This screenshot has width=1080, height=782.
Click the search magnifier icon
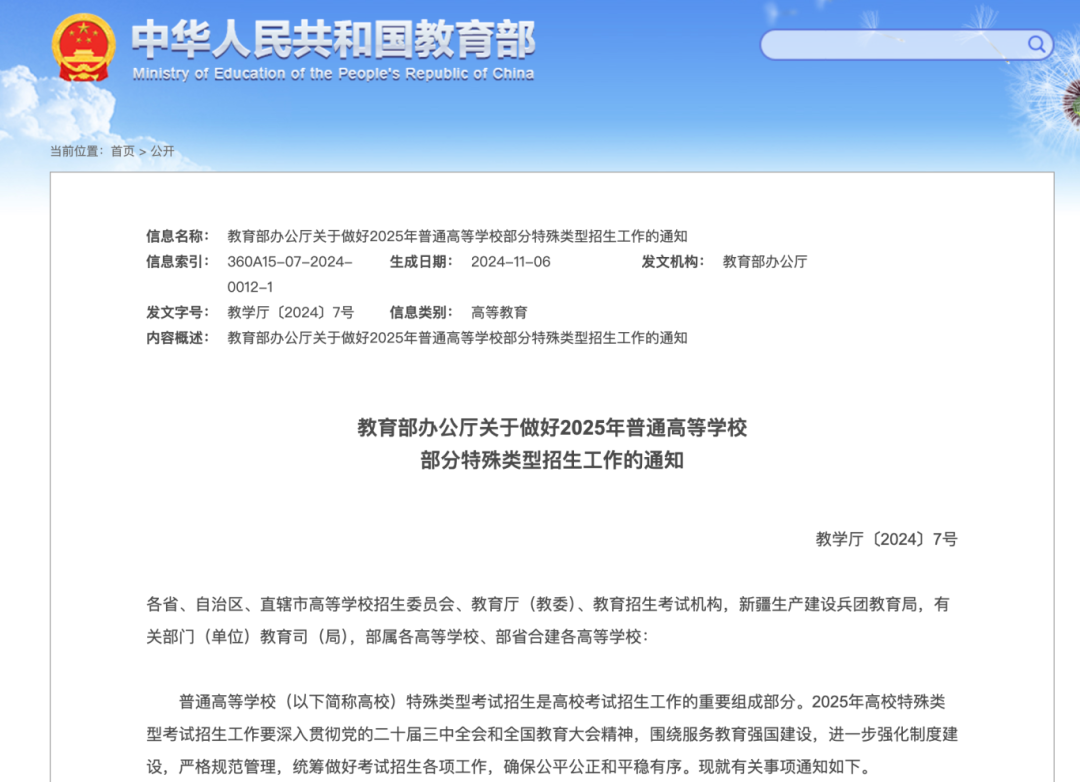[x=1036, y=44]
